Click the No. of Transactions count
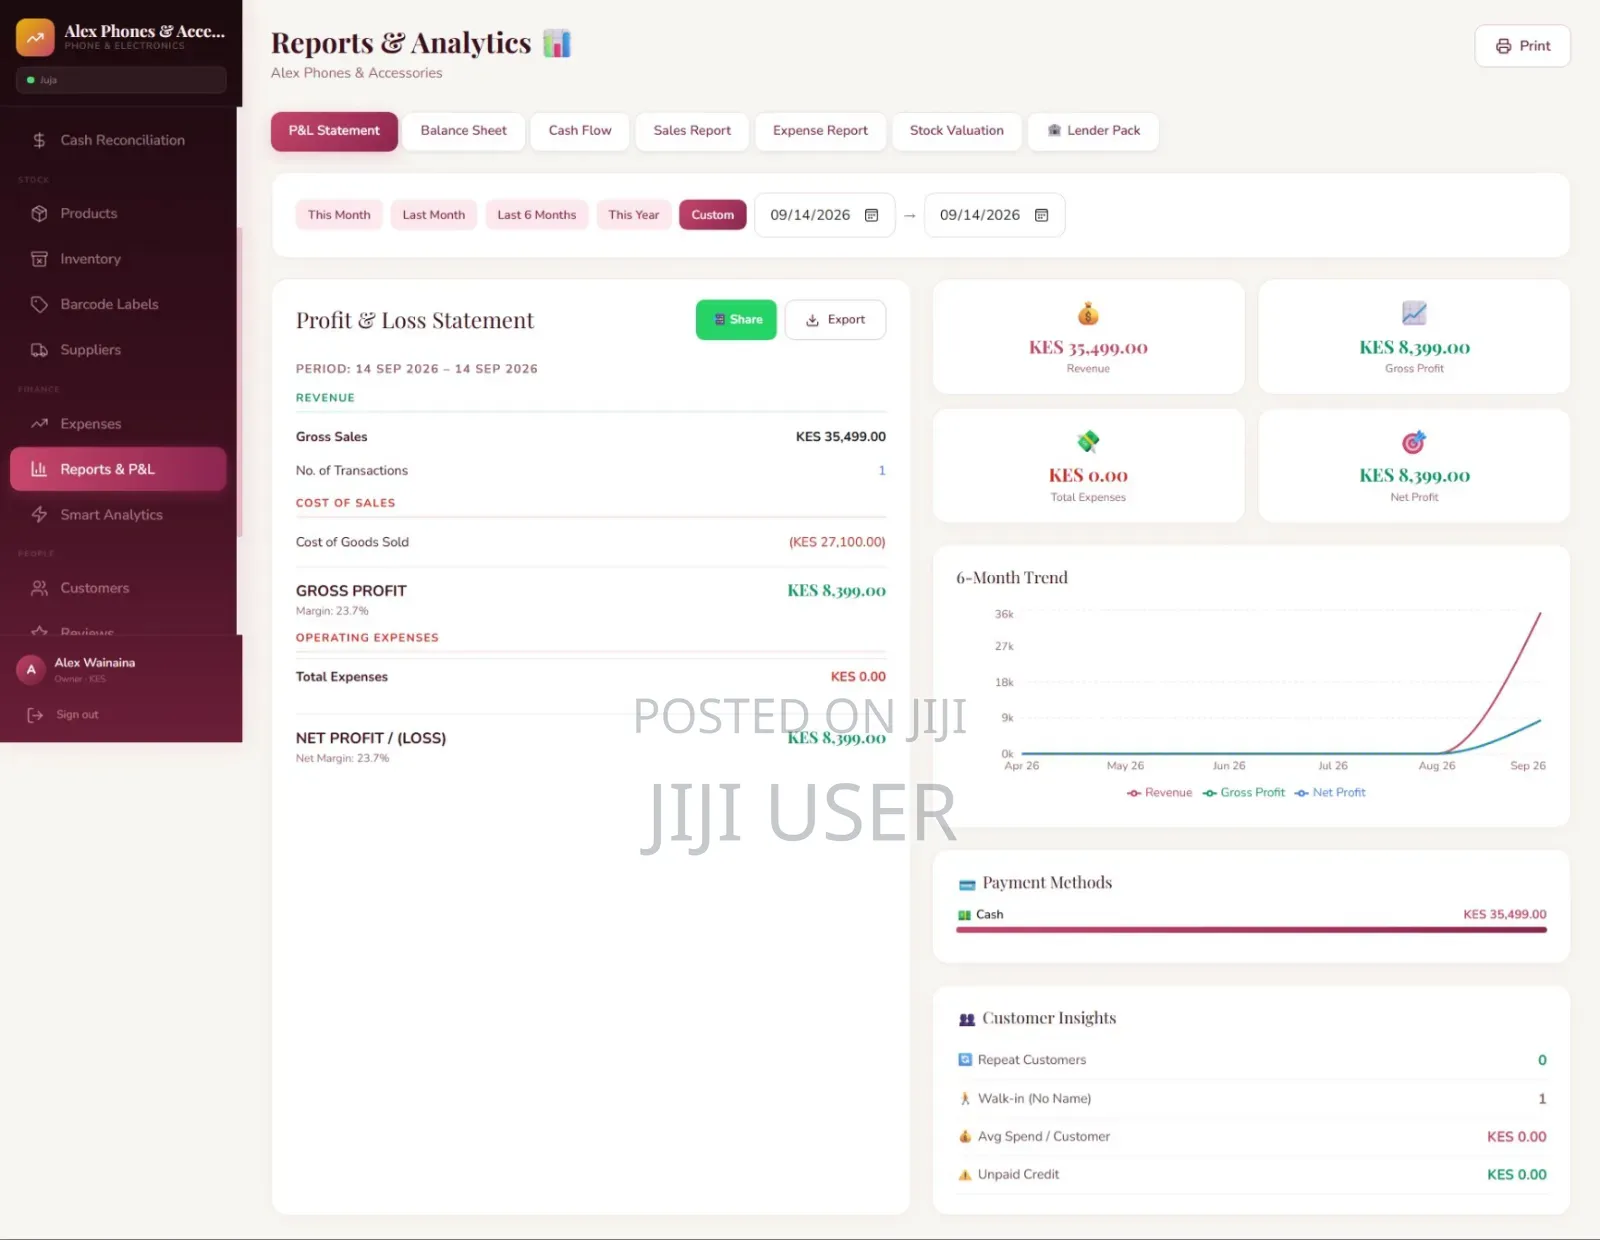1600x1240 pixels. (x=882, y=471)
